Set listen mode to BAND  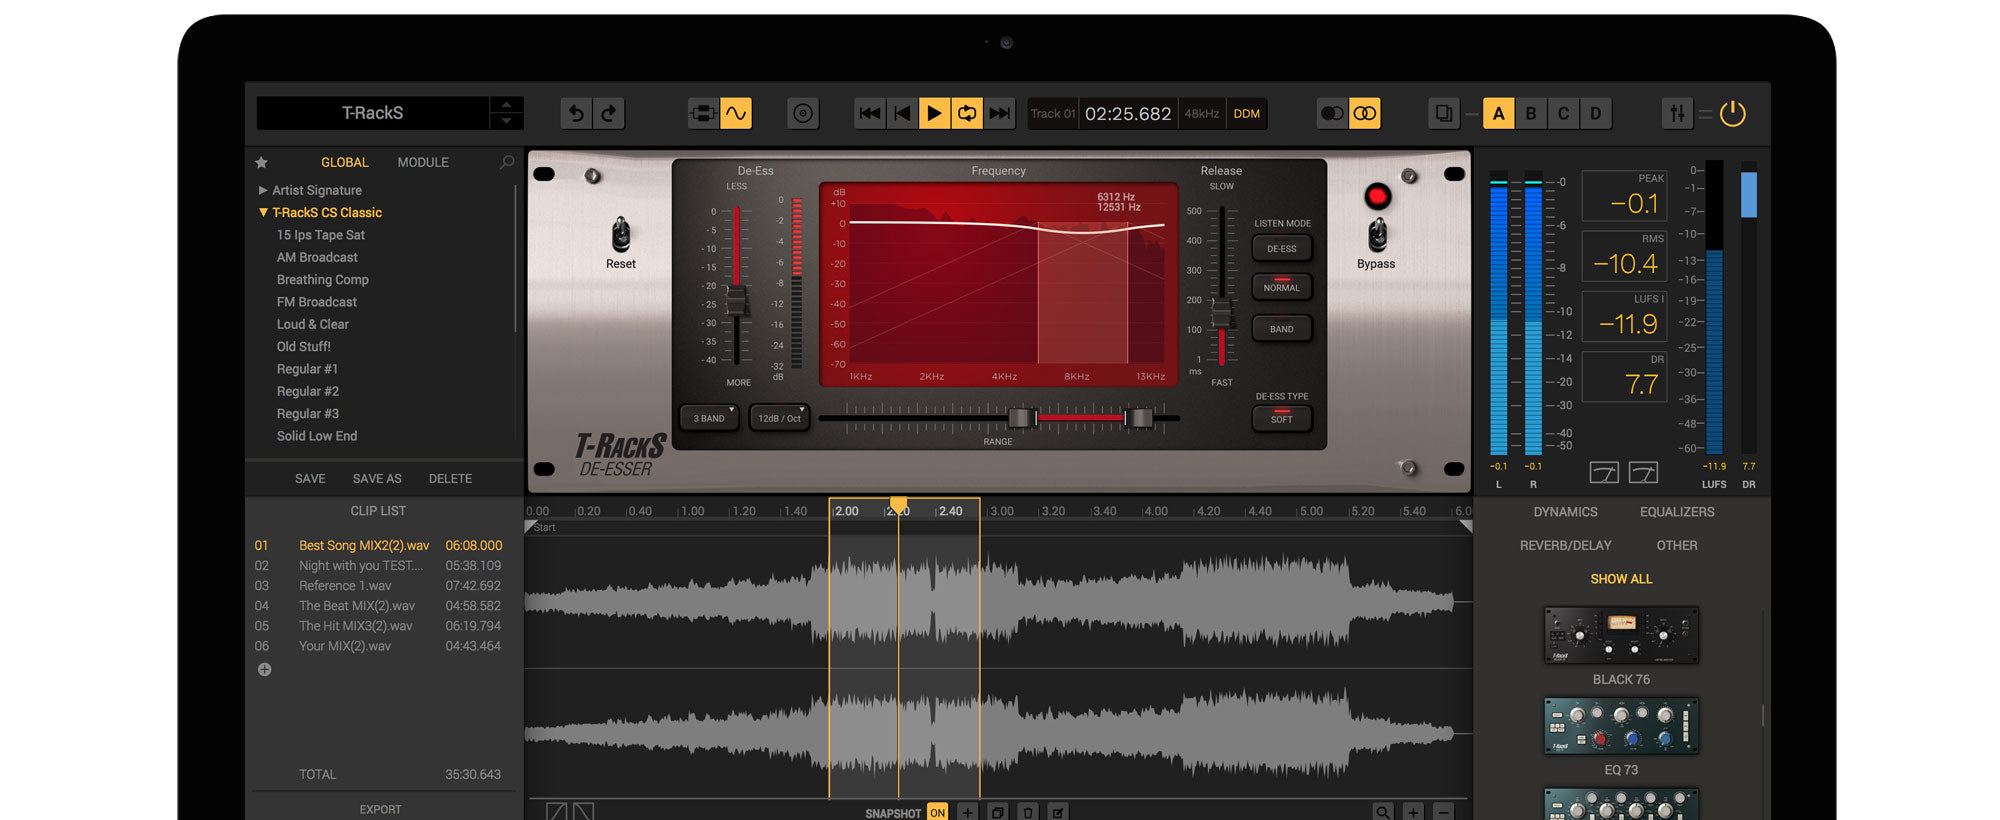pyautogui.click(x=1282, y=328)
